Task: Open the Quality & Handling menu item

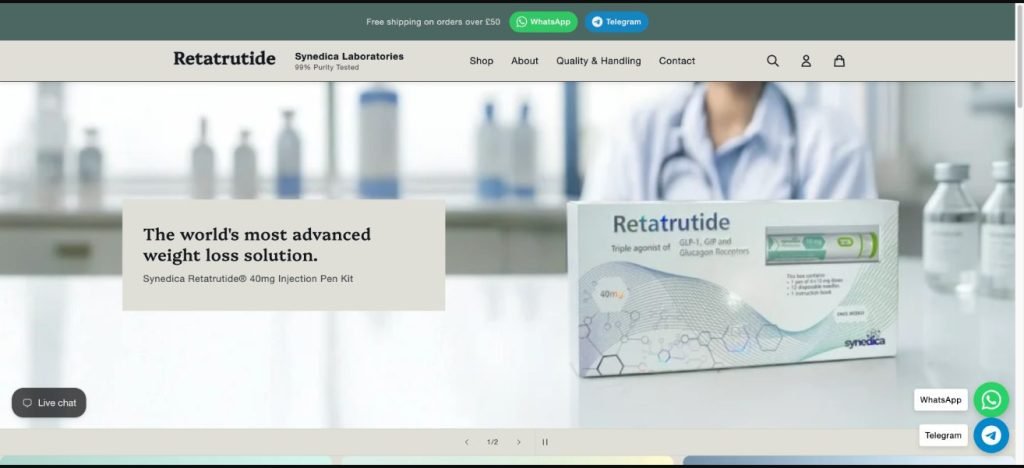Action: point(598,61)
